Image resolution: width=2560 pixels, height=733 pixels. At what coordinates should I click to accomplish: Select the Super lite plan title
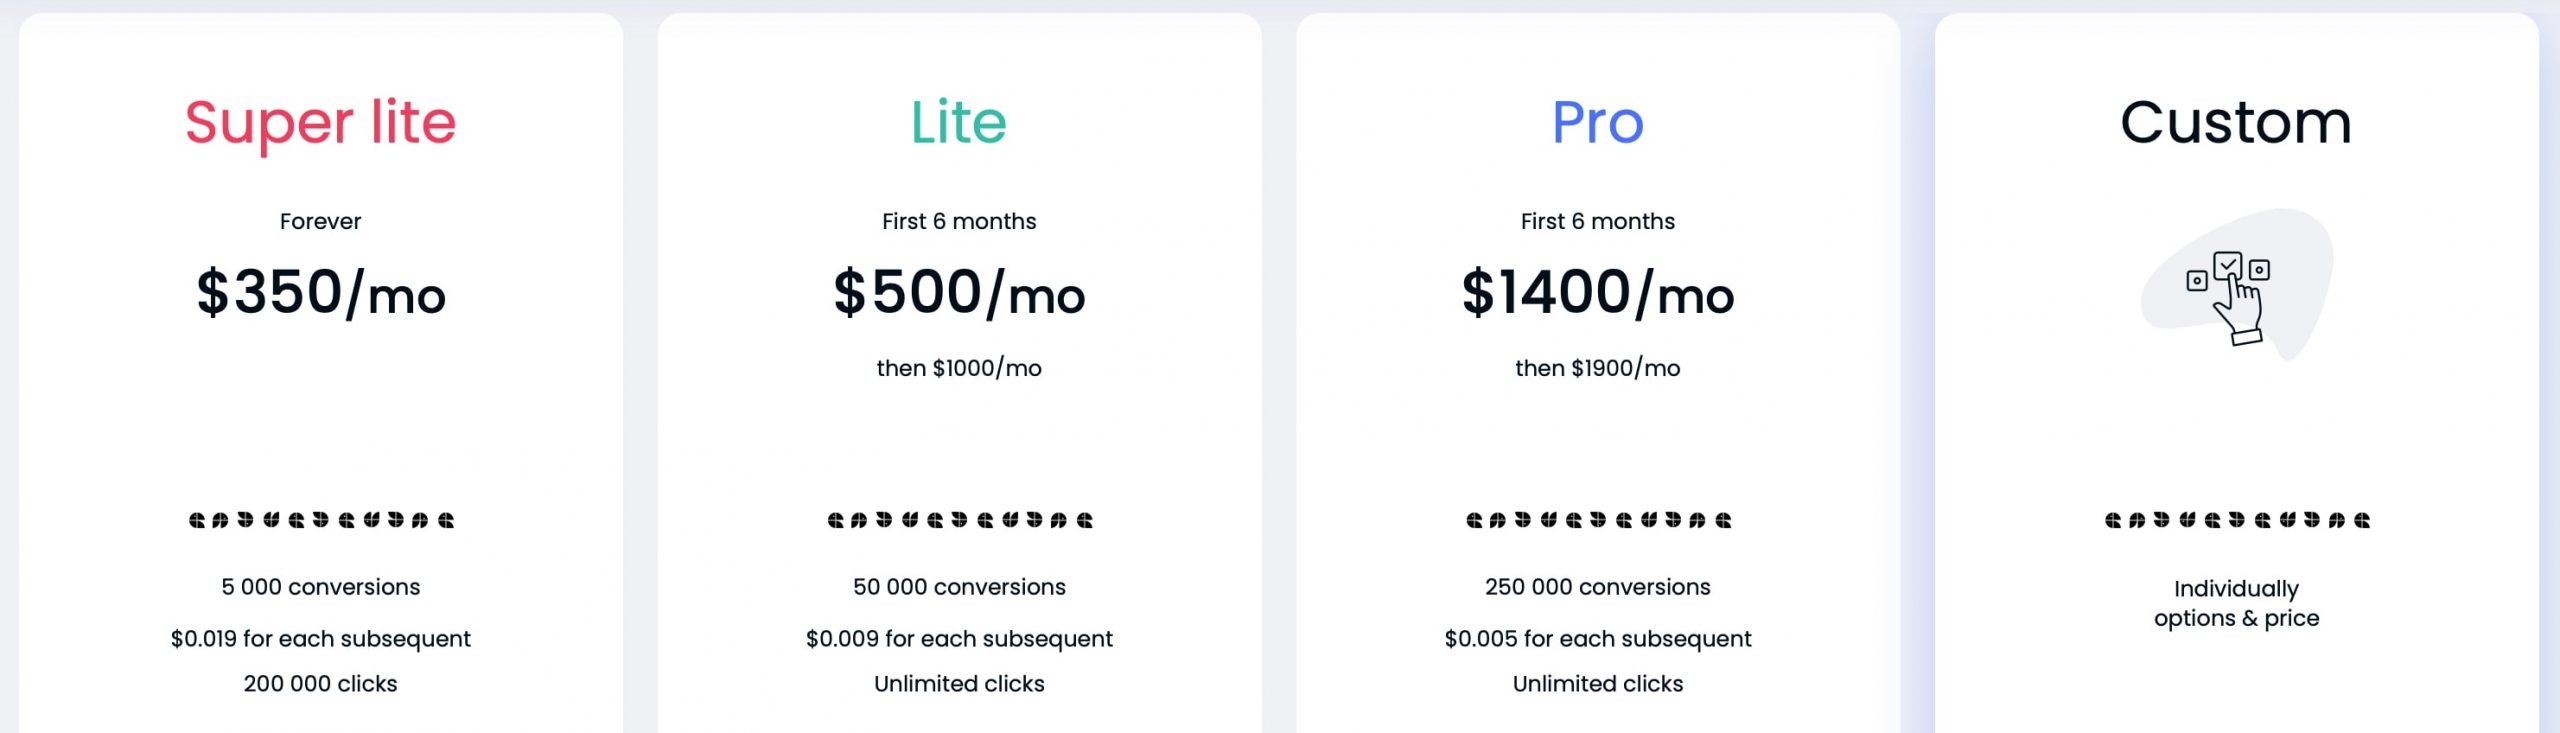[x=321, y=123]
